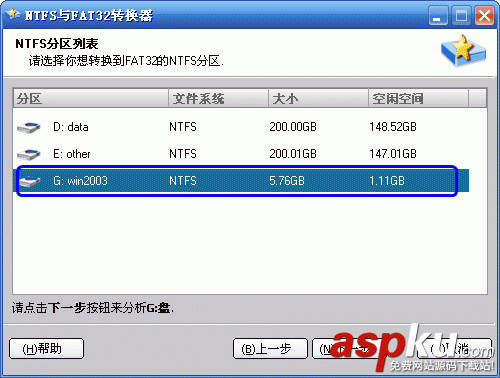The image size is (500, 378).
Task: Sort by the 文件系统 column header
Action: [218, 98]
